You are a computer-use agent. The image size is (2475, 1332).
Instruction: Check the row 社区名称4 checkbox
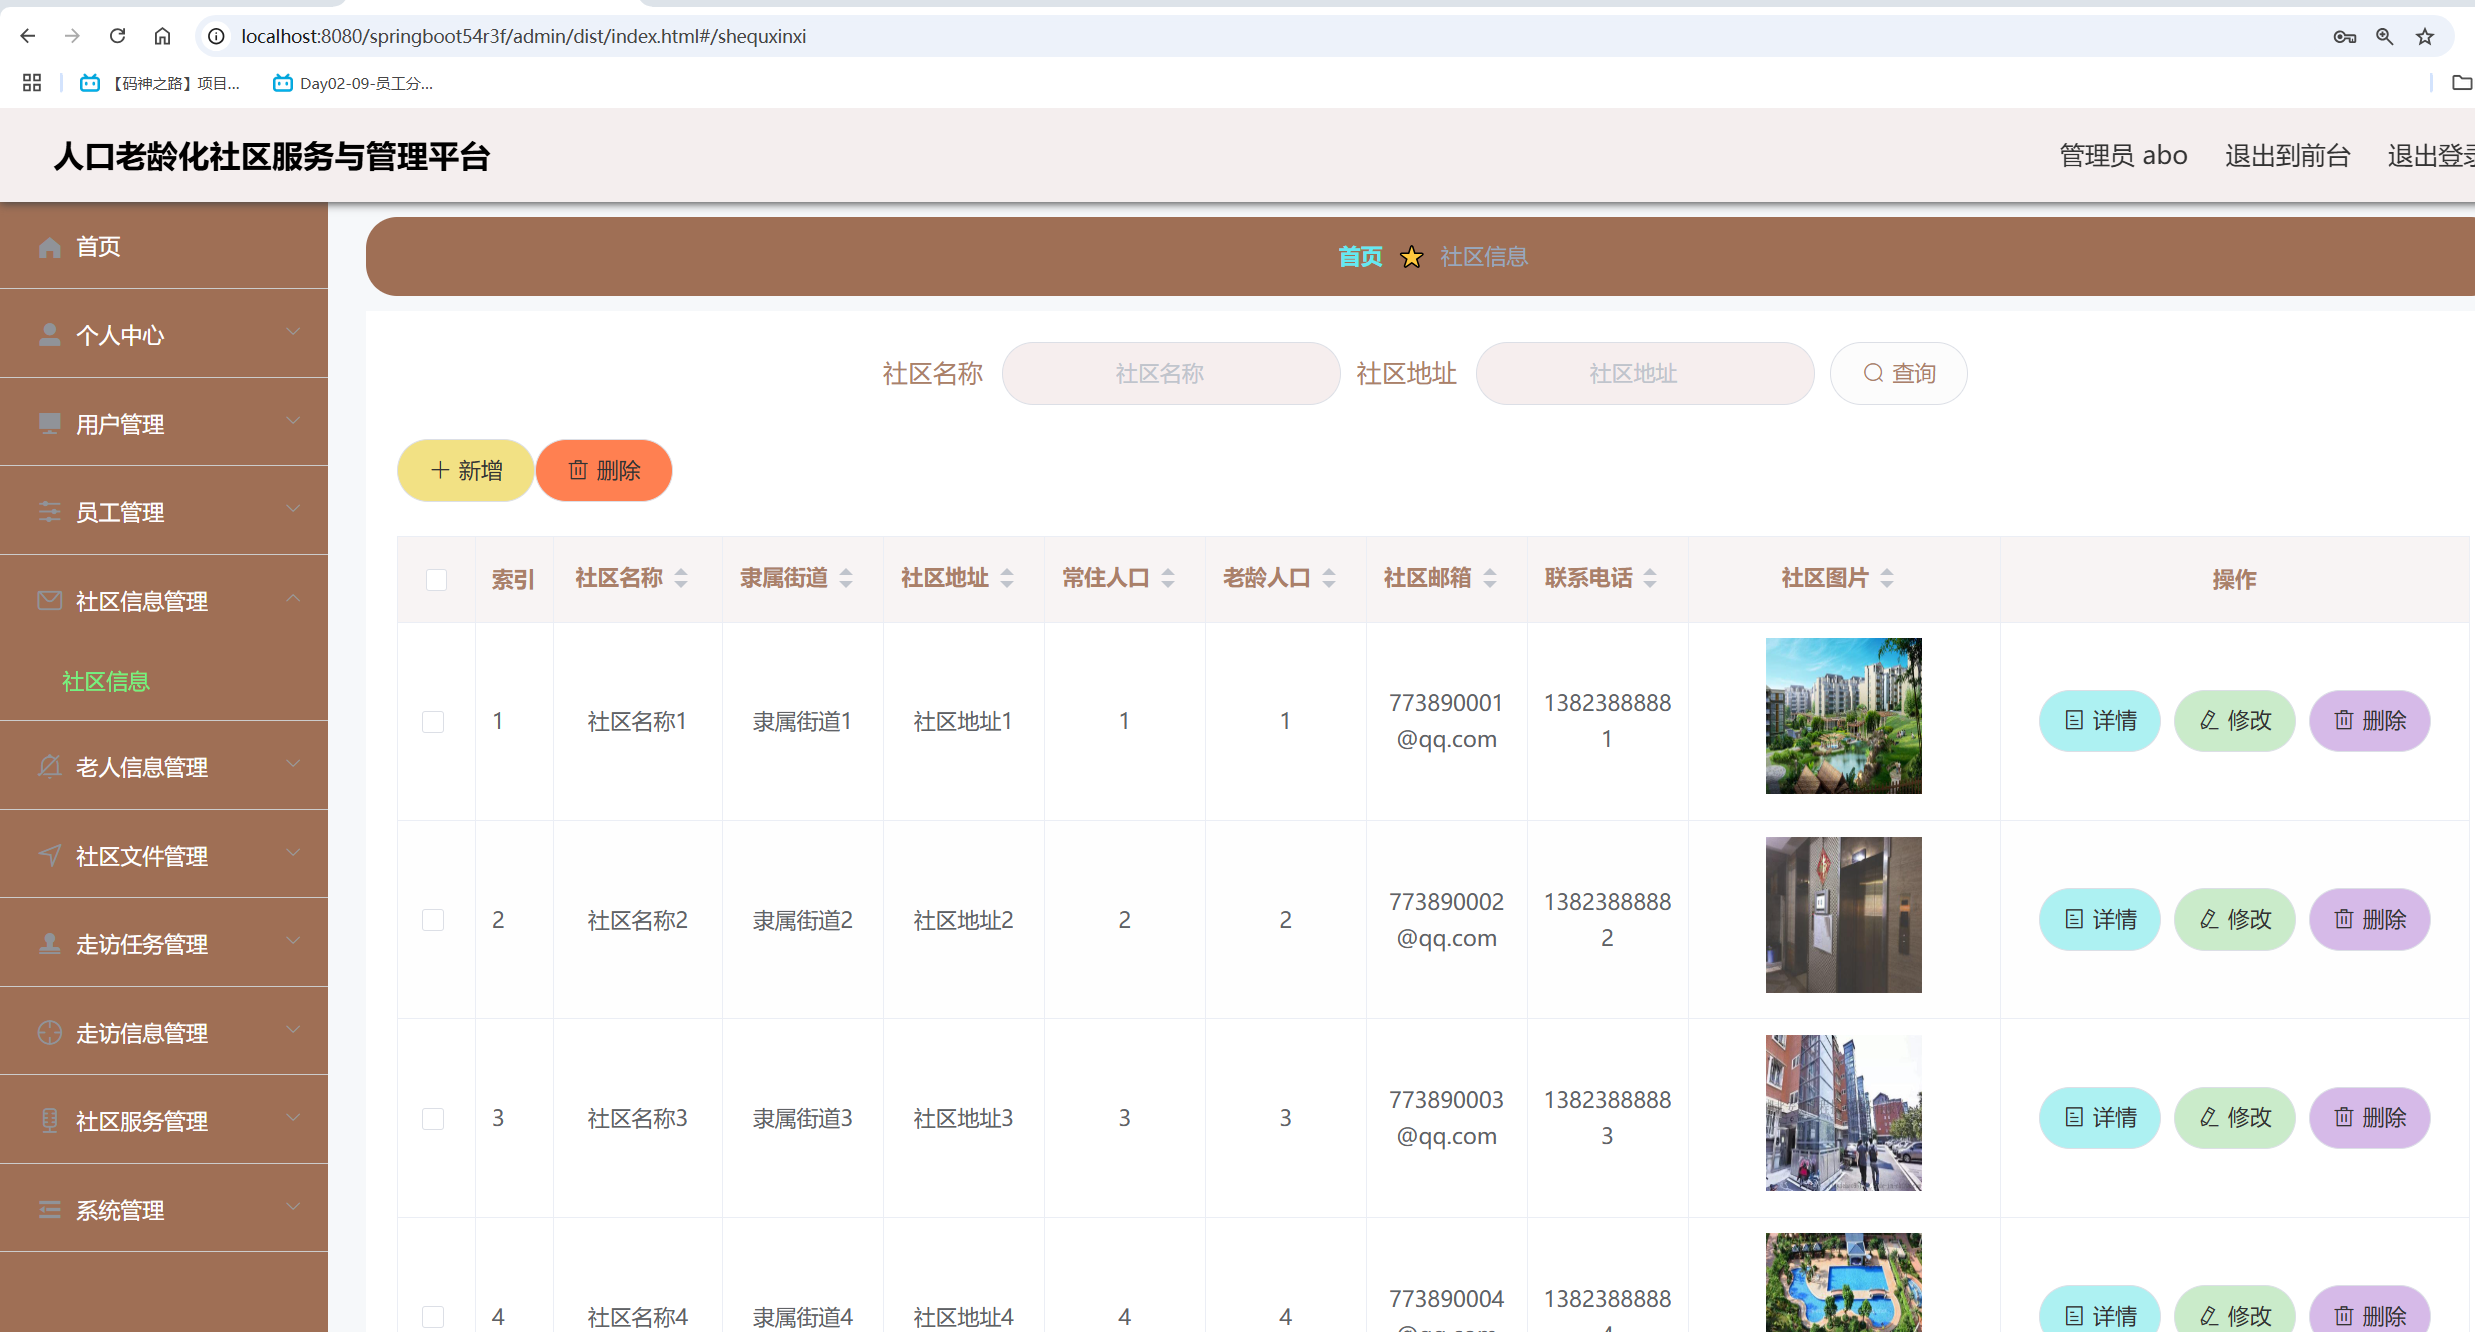[x=433, y=1317]
